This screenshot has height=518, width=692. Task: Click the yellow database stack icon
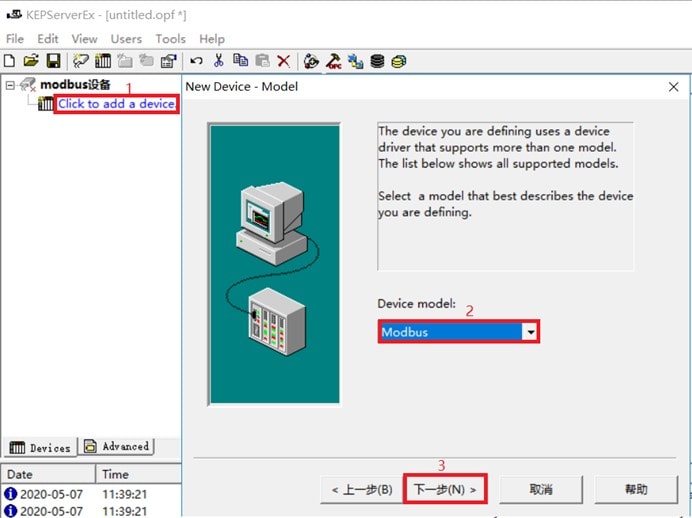(399, 61)
